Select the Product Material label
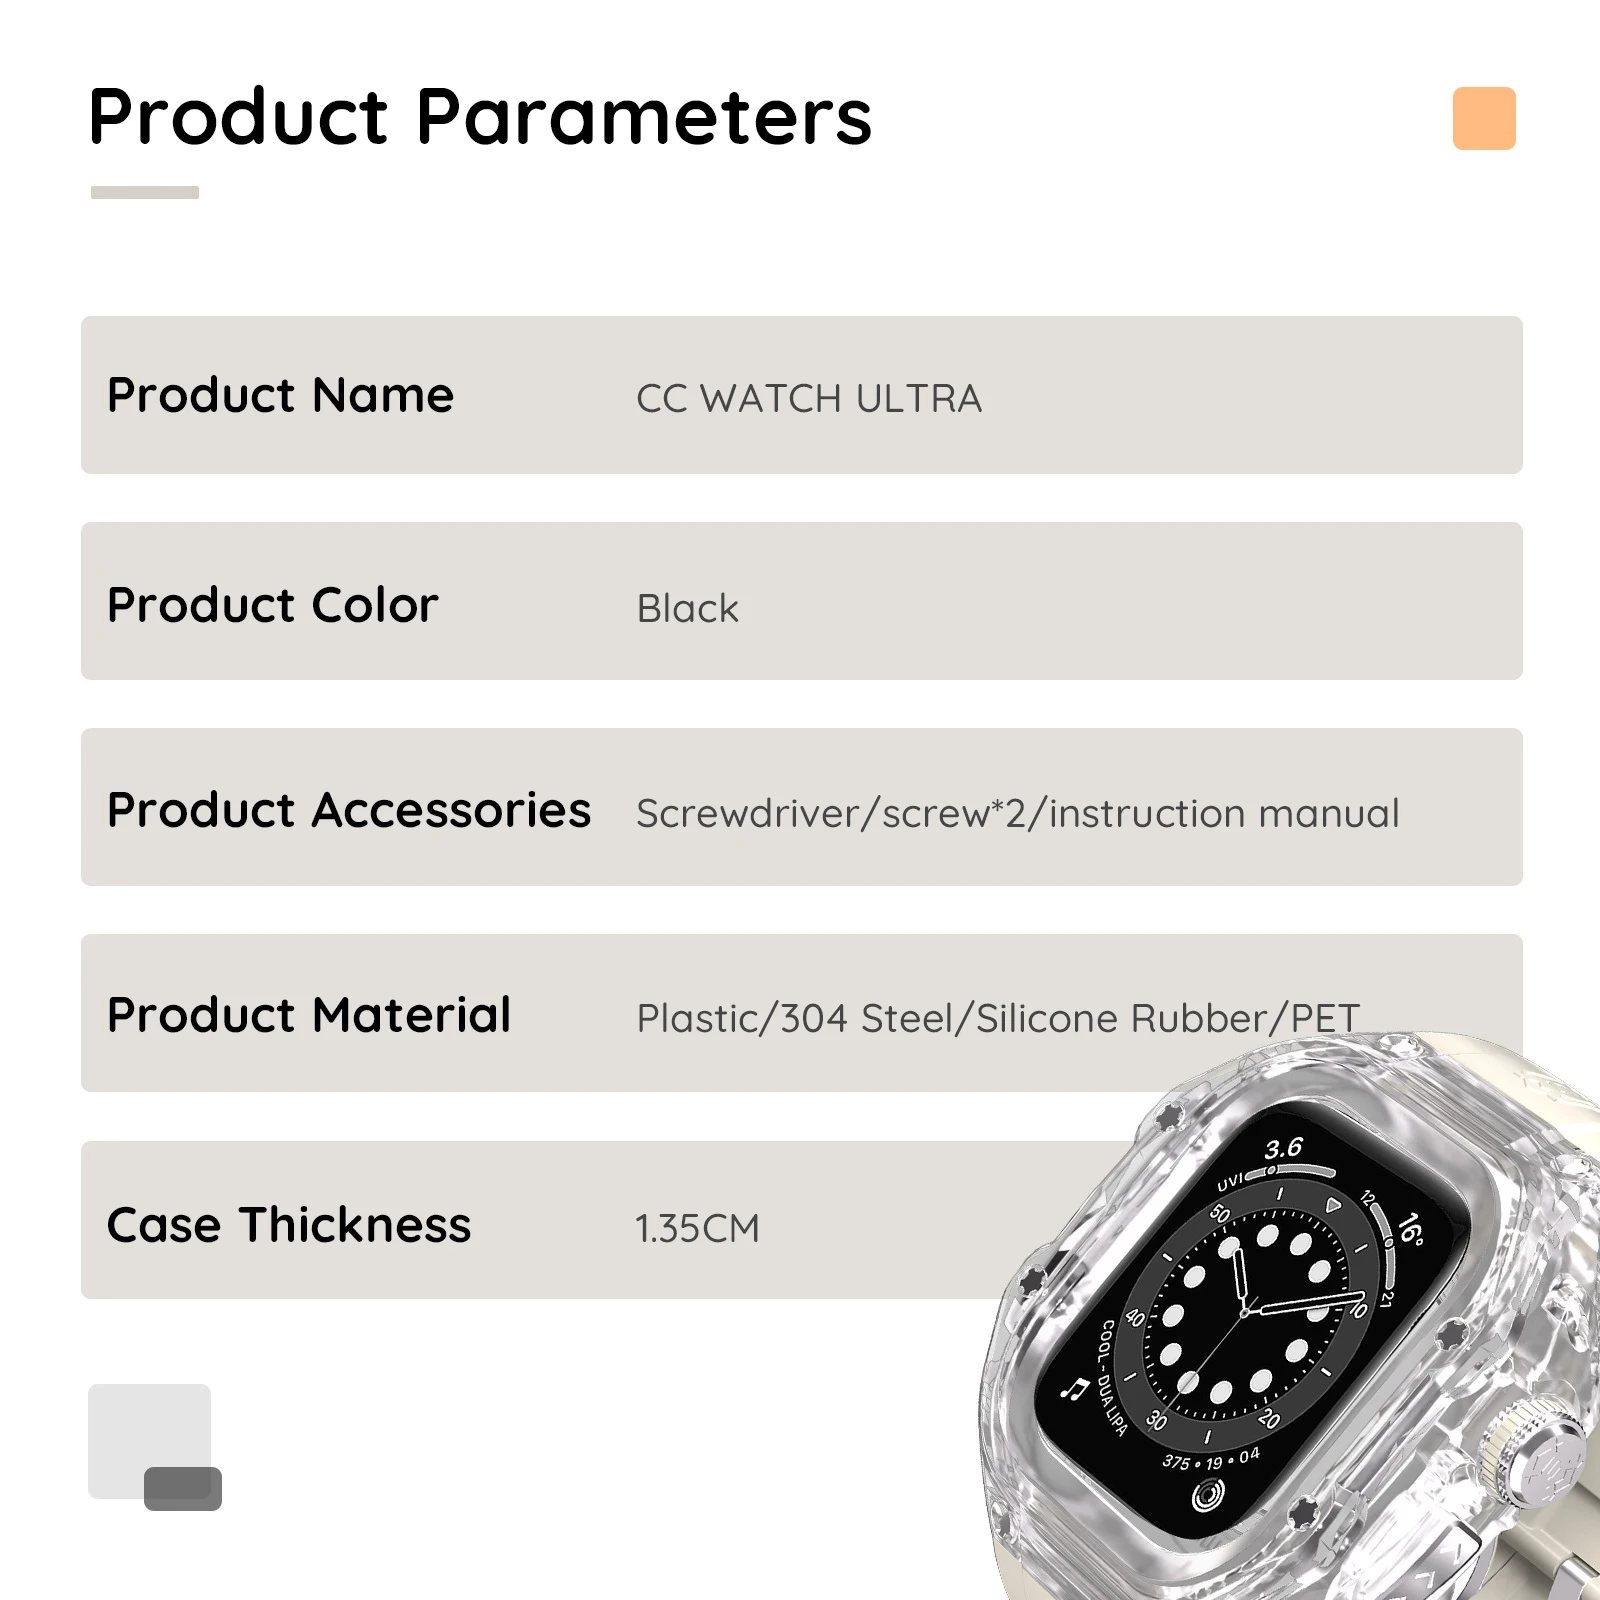This screenshot has width=1600, height=1600. pos(309,1015)
